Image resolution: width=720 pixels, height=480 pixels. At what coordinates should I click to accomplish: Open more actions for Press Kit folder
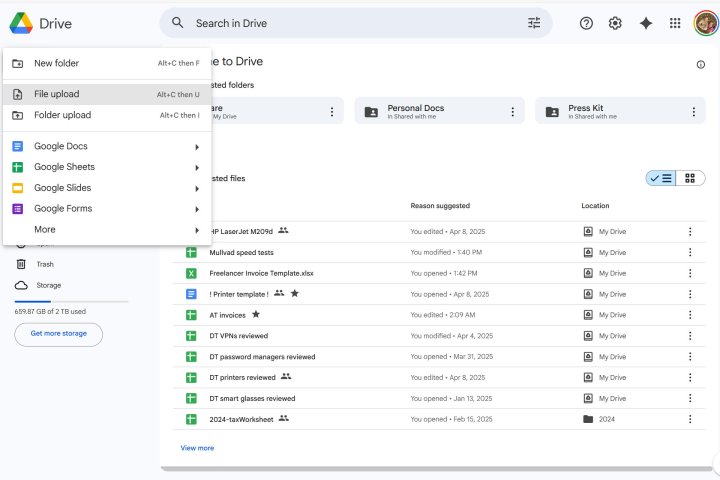coord(693,112)
